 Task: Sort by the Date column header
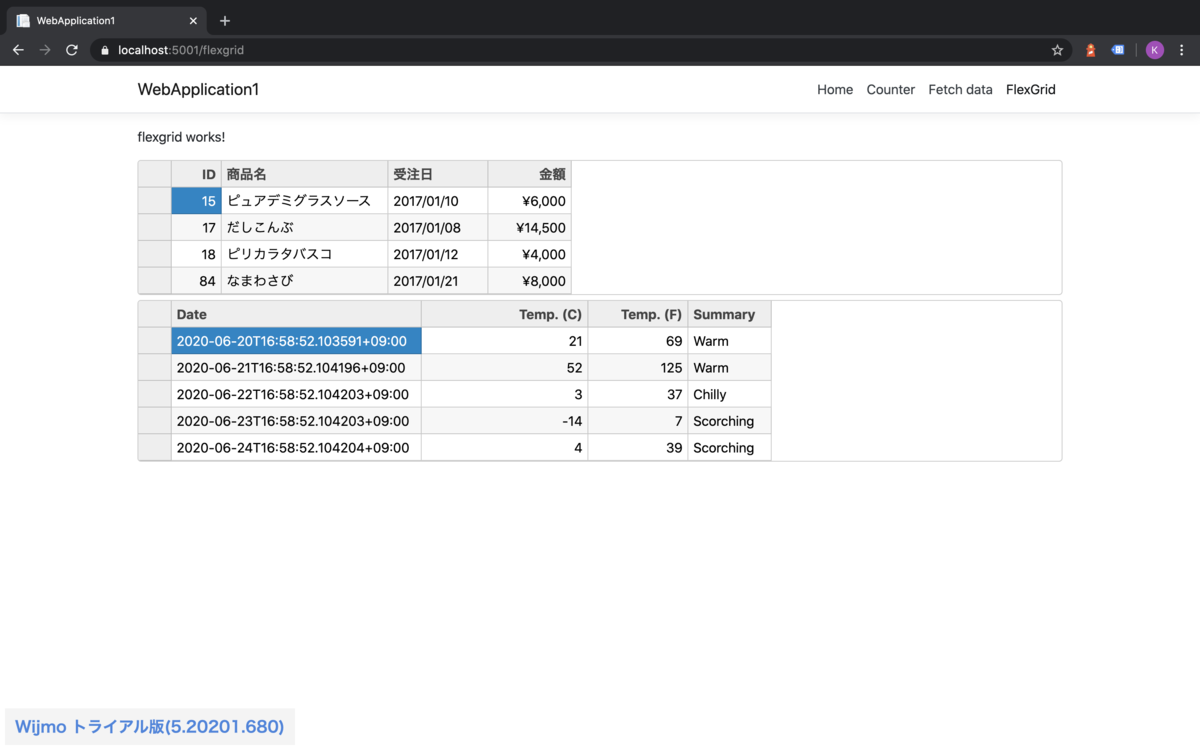296,314
